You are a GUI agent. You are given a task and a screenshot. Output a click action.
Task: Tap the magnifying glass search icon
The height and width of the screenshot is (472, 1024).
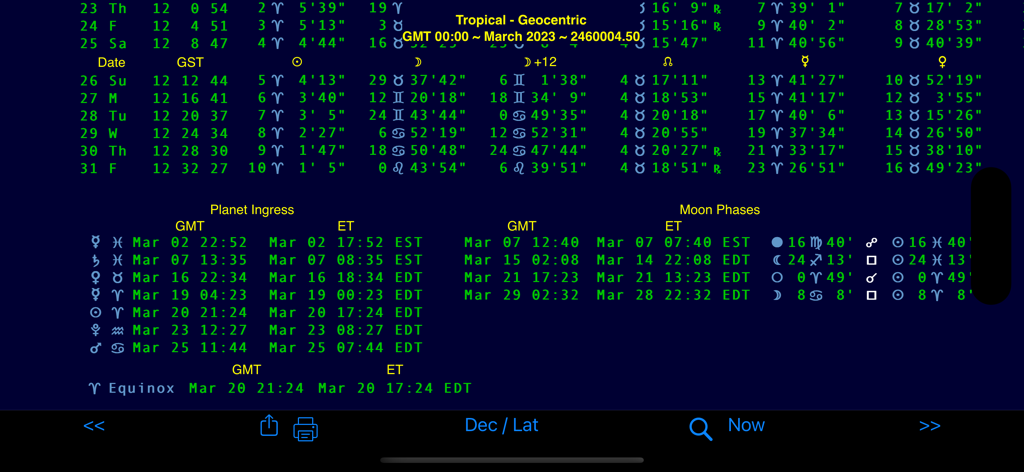pyautogui.click(x=700, y=429)
